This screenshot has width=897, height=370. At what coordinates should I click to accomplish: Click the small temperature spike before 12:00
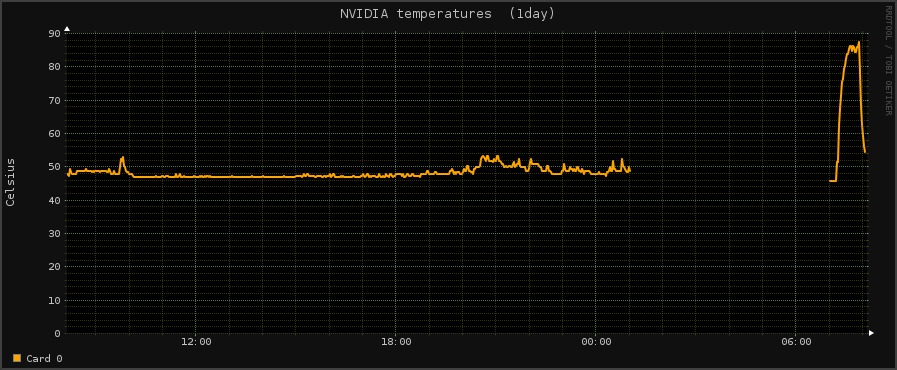(122, 157)
